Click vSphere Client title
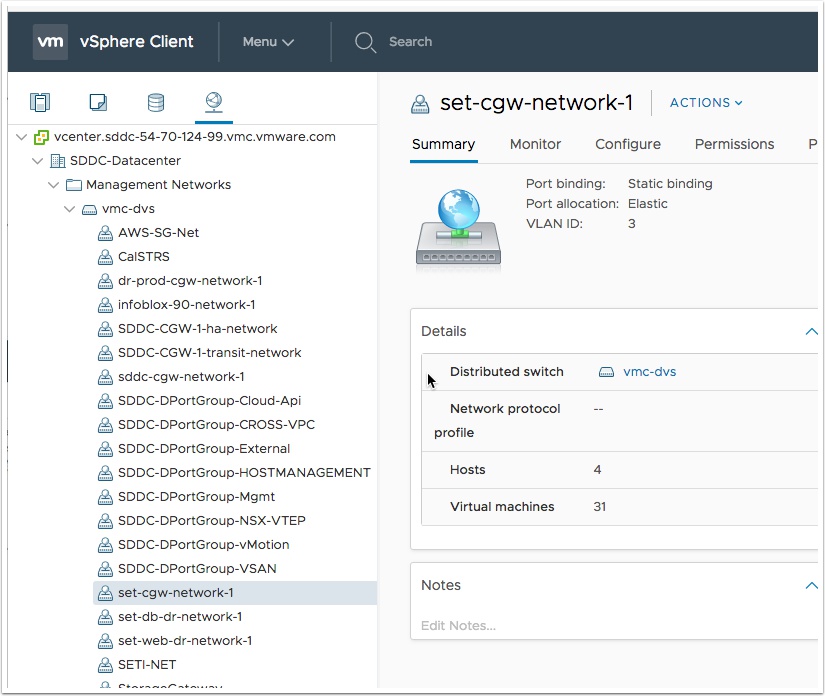The image size is (825, 696). point(136,42)
